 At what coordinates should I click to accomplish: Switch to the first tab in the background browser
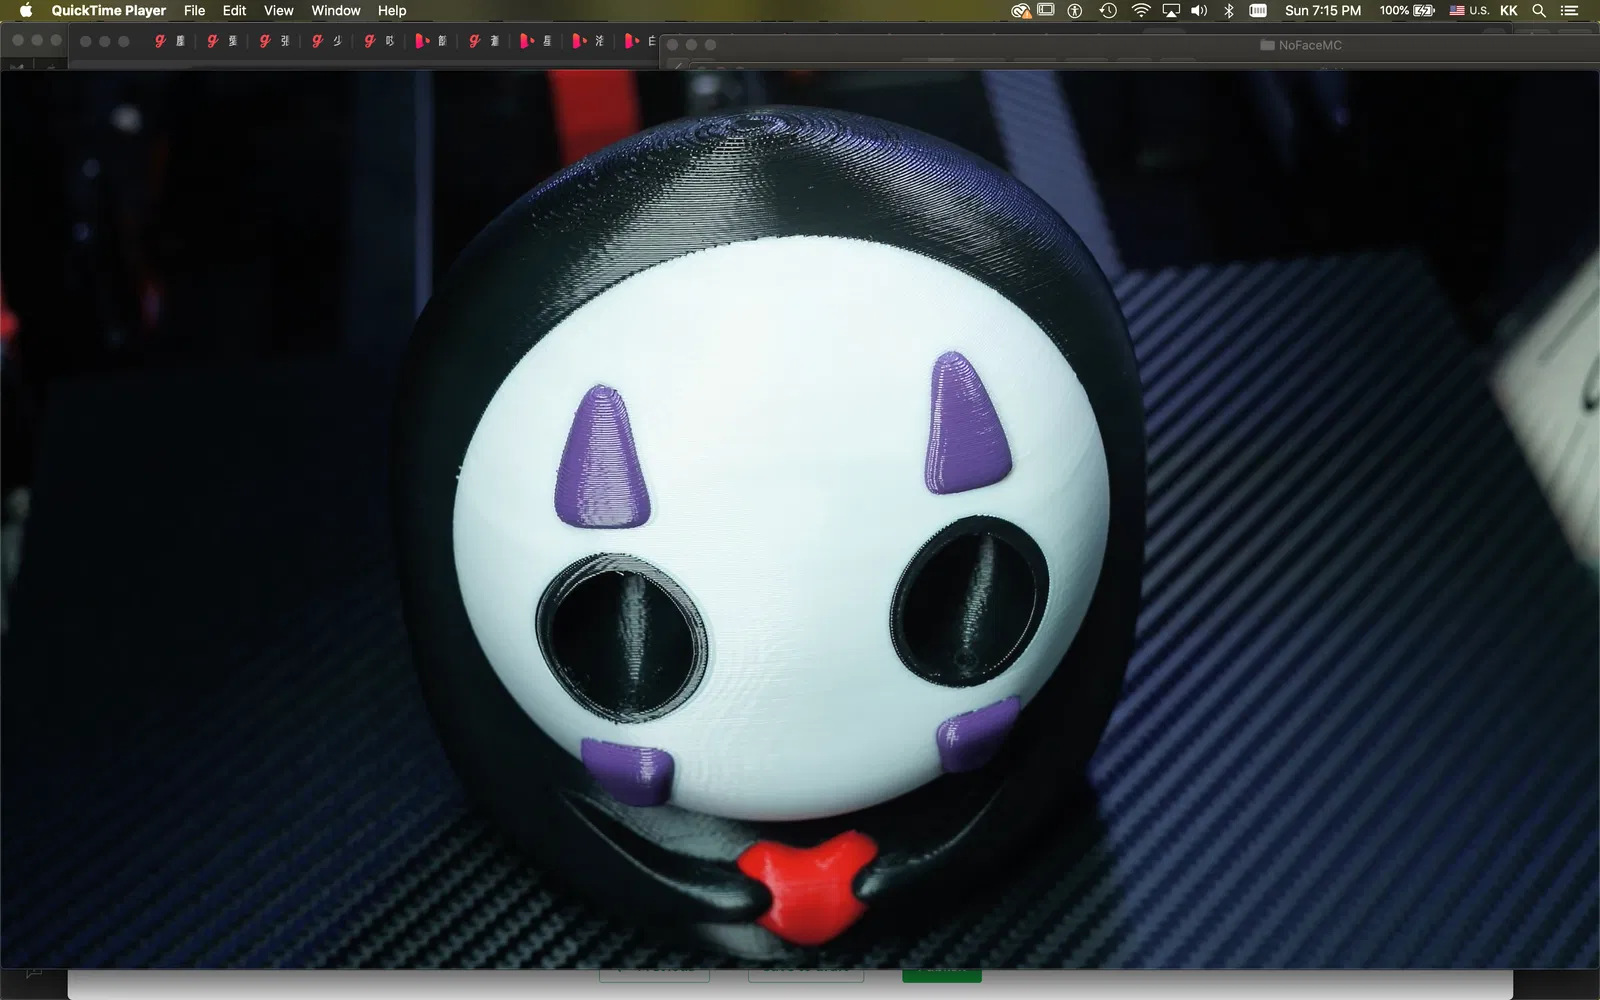[x=168, y=41]
